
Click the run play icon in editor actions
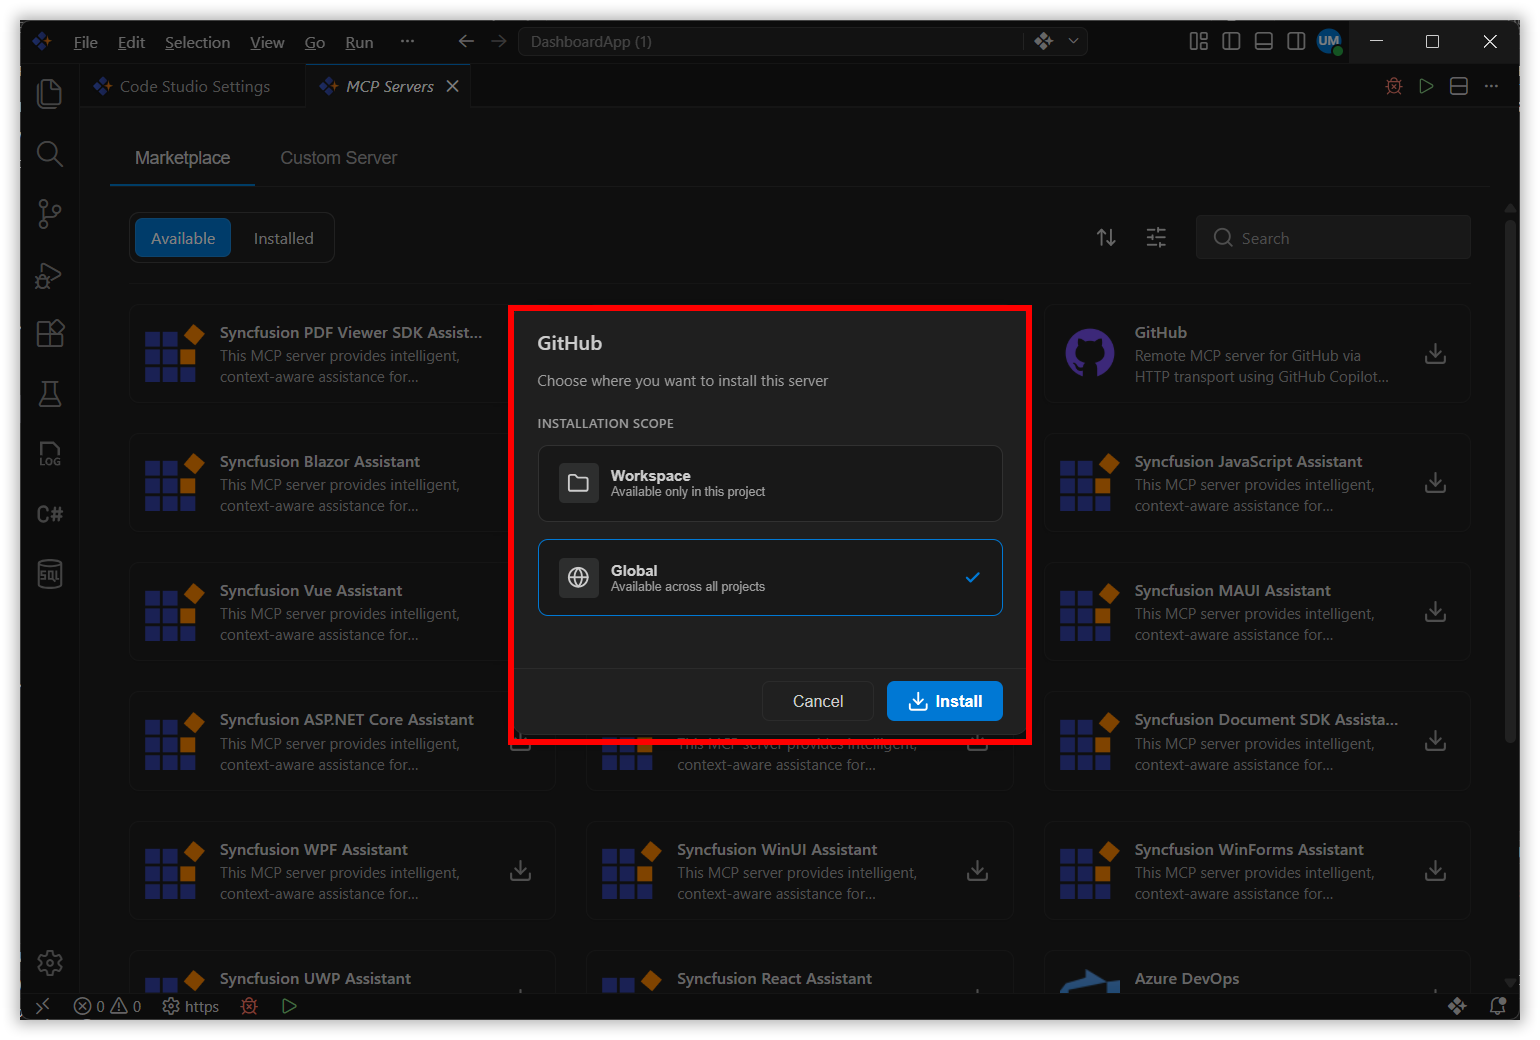point(1427,86)
